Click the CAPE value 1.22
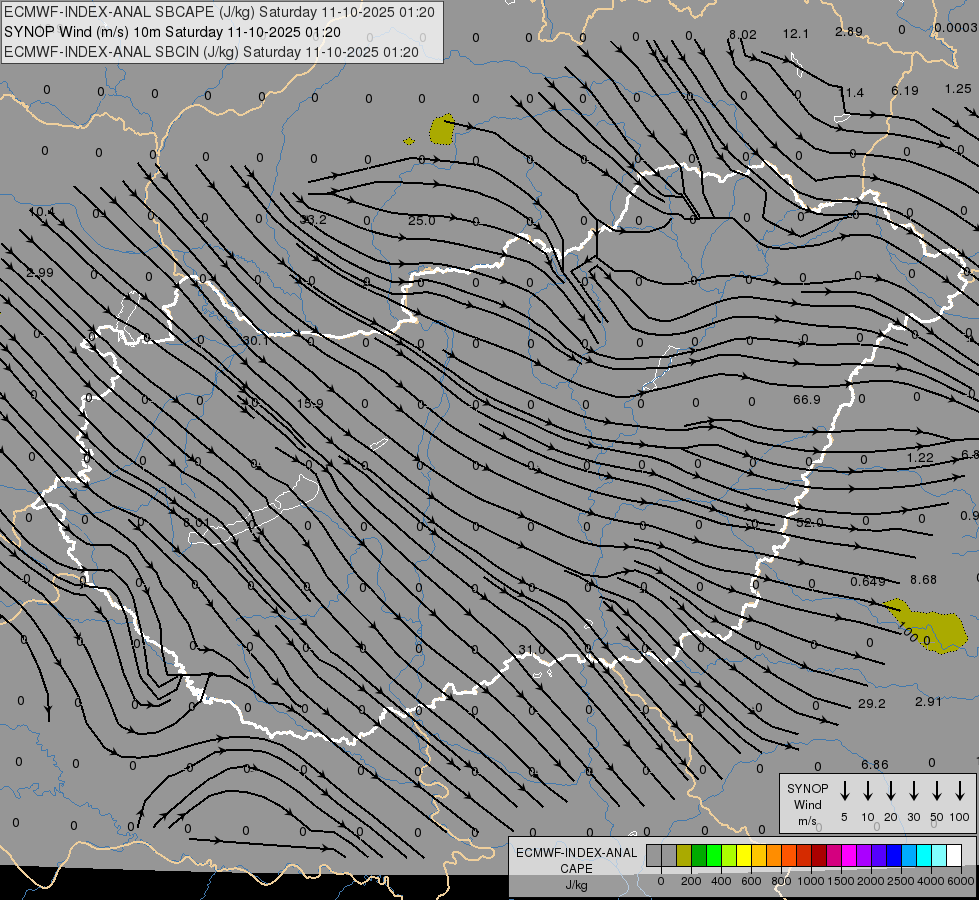Screen dimensions: 979x900 920,458
